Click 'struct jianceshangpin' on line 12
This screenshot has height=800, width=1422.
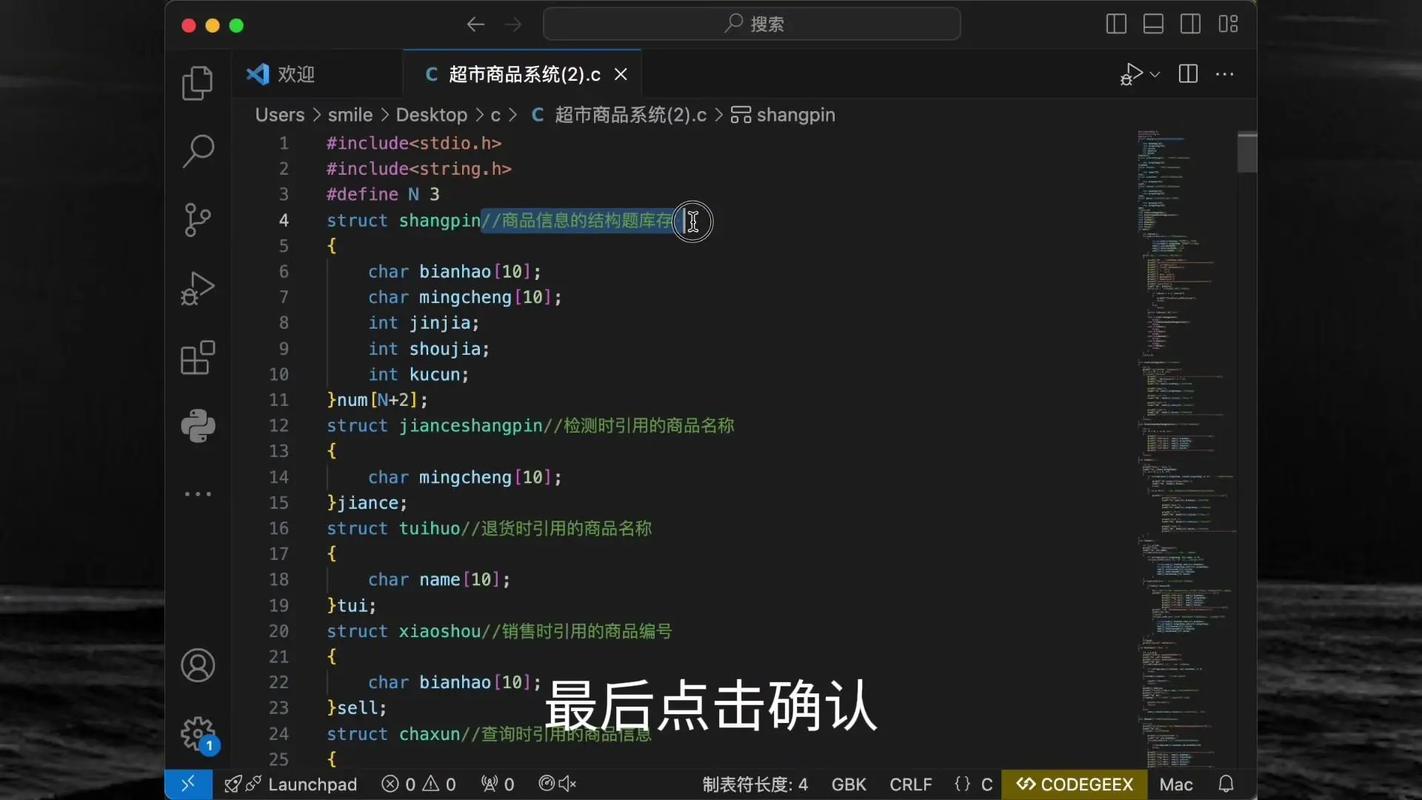(434, 425)
